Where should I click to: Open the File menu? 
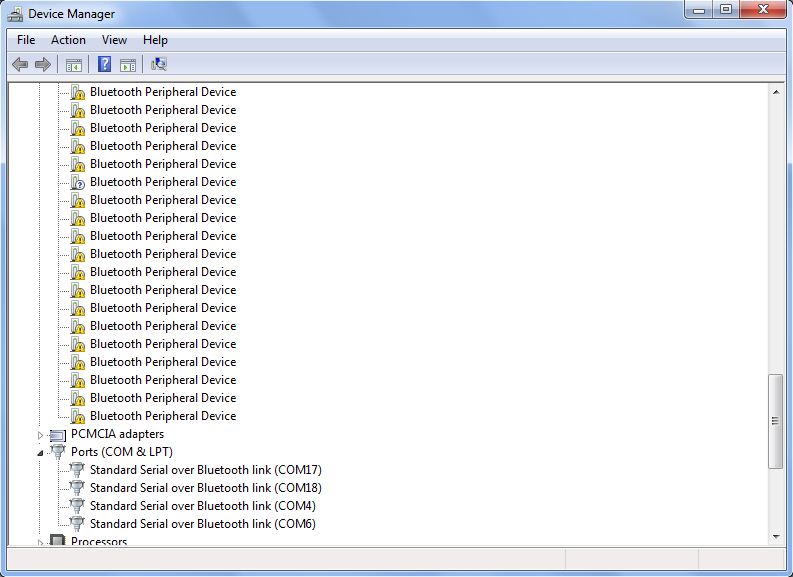coord(26,40)
